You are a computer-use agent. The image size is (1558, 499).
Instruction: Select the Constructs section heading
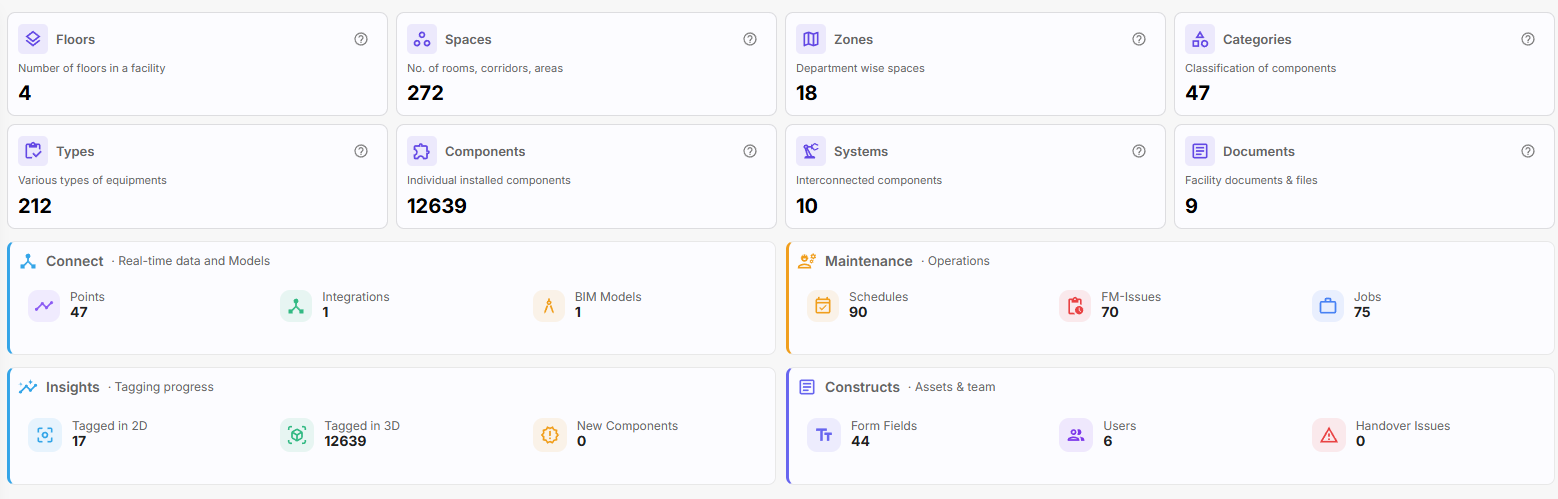[862, 387]
